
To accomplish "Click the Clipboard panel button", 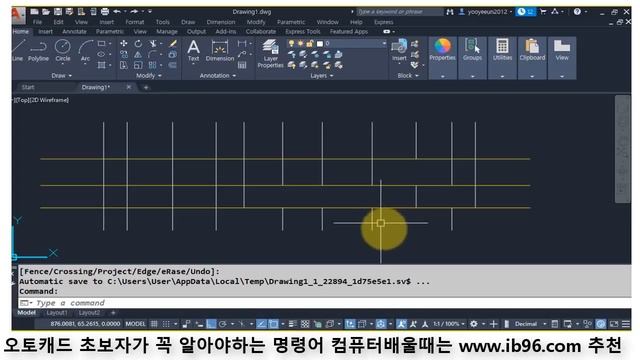I will [x=532, y=58].
